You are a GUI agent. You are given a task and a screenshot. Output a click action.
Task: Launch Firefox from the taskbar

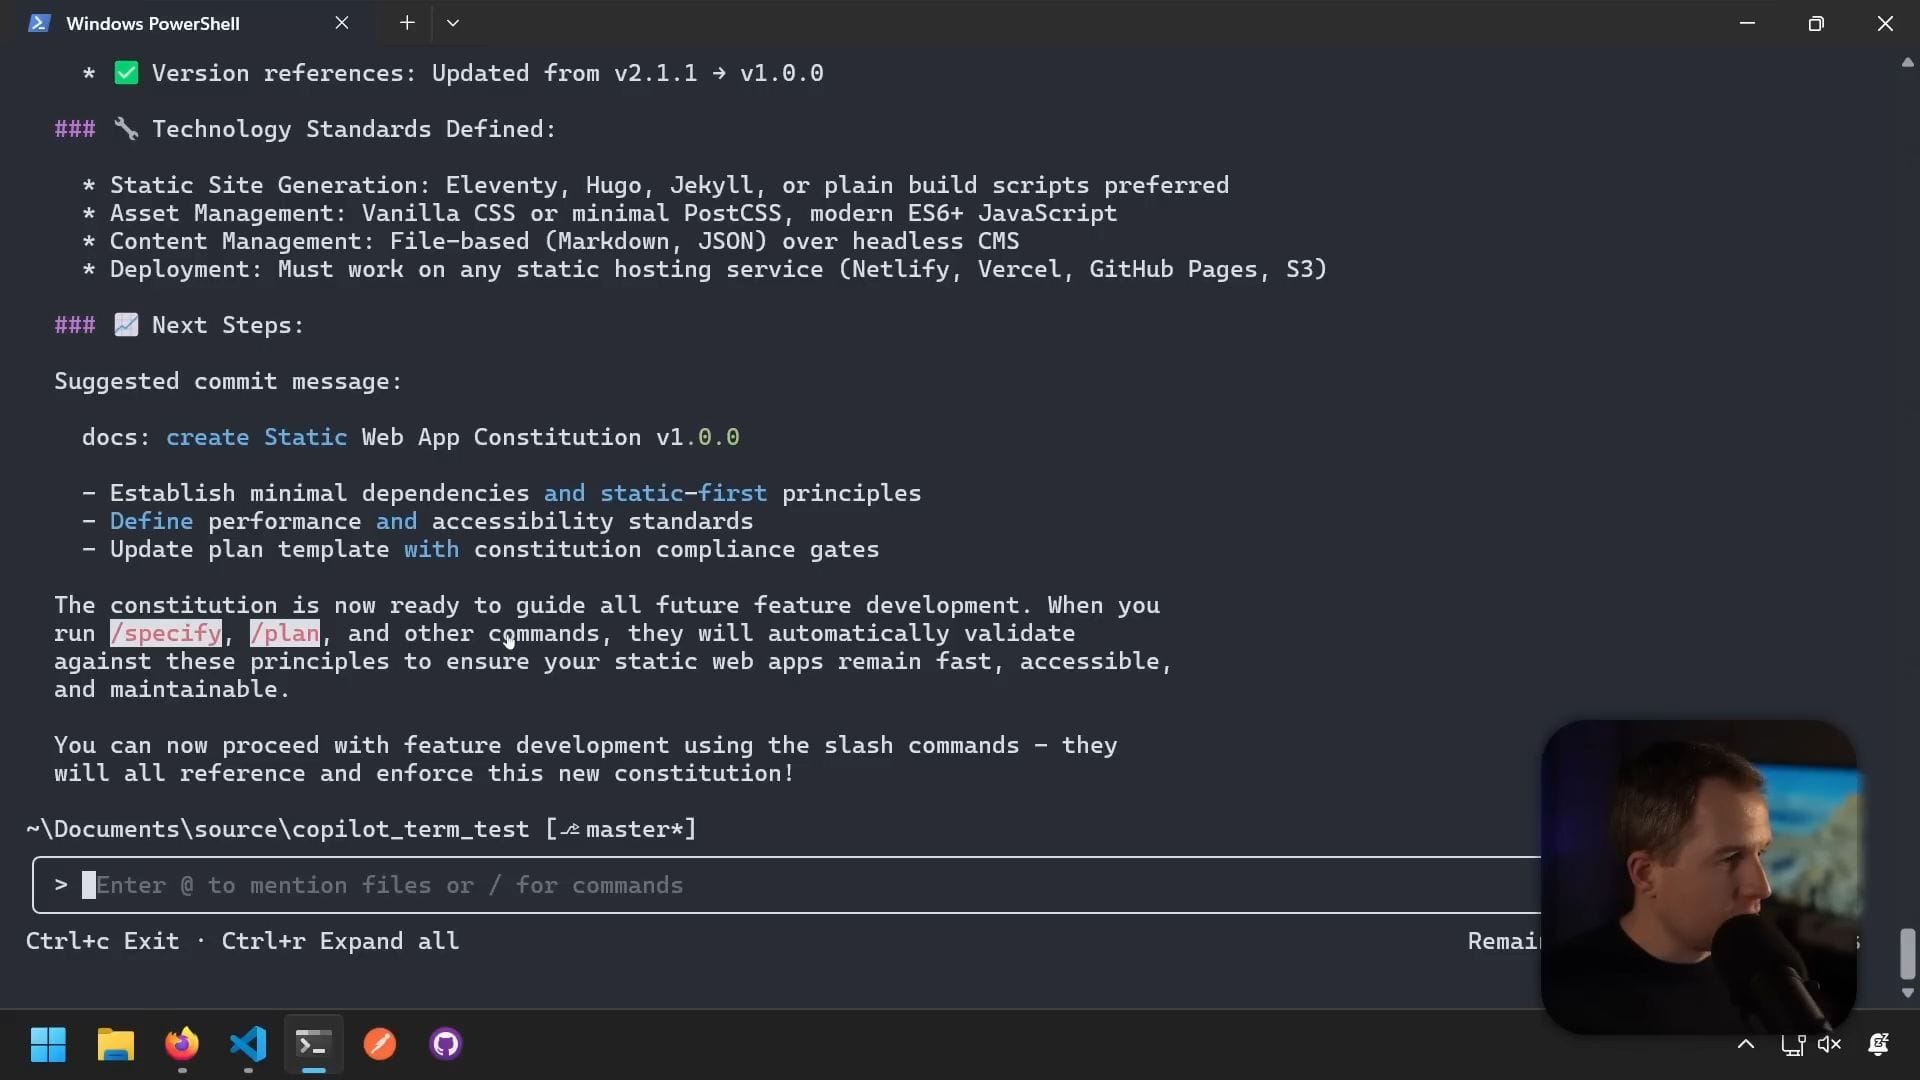pos(182,1044)
